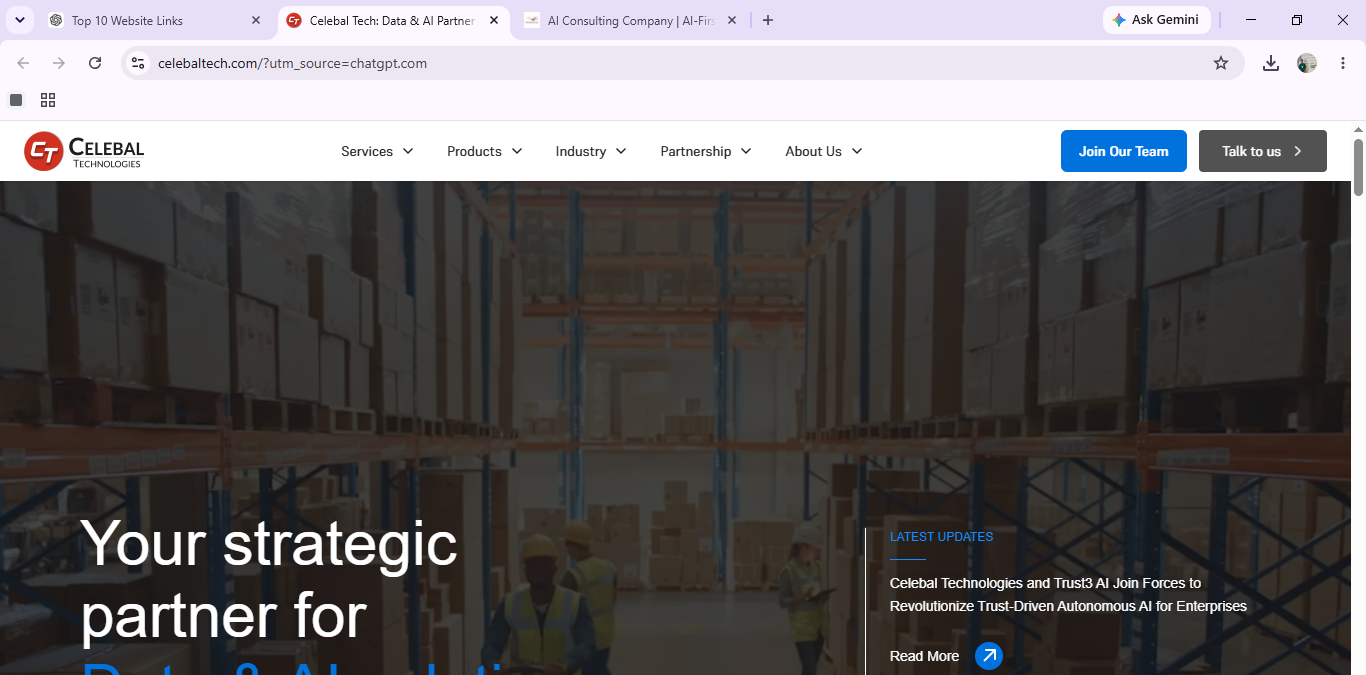Open the apps grid in bookmarks bar

[48, 100]
